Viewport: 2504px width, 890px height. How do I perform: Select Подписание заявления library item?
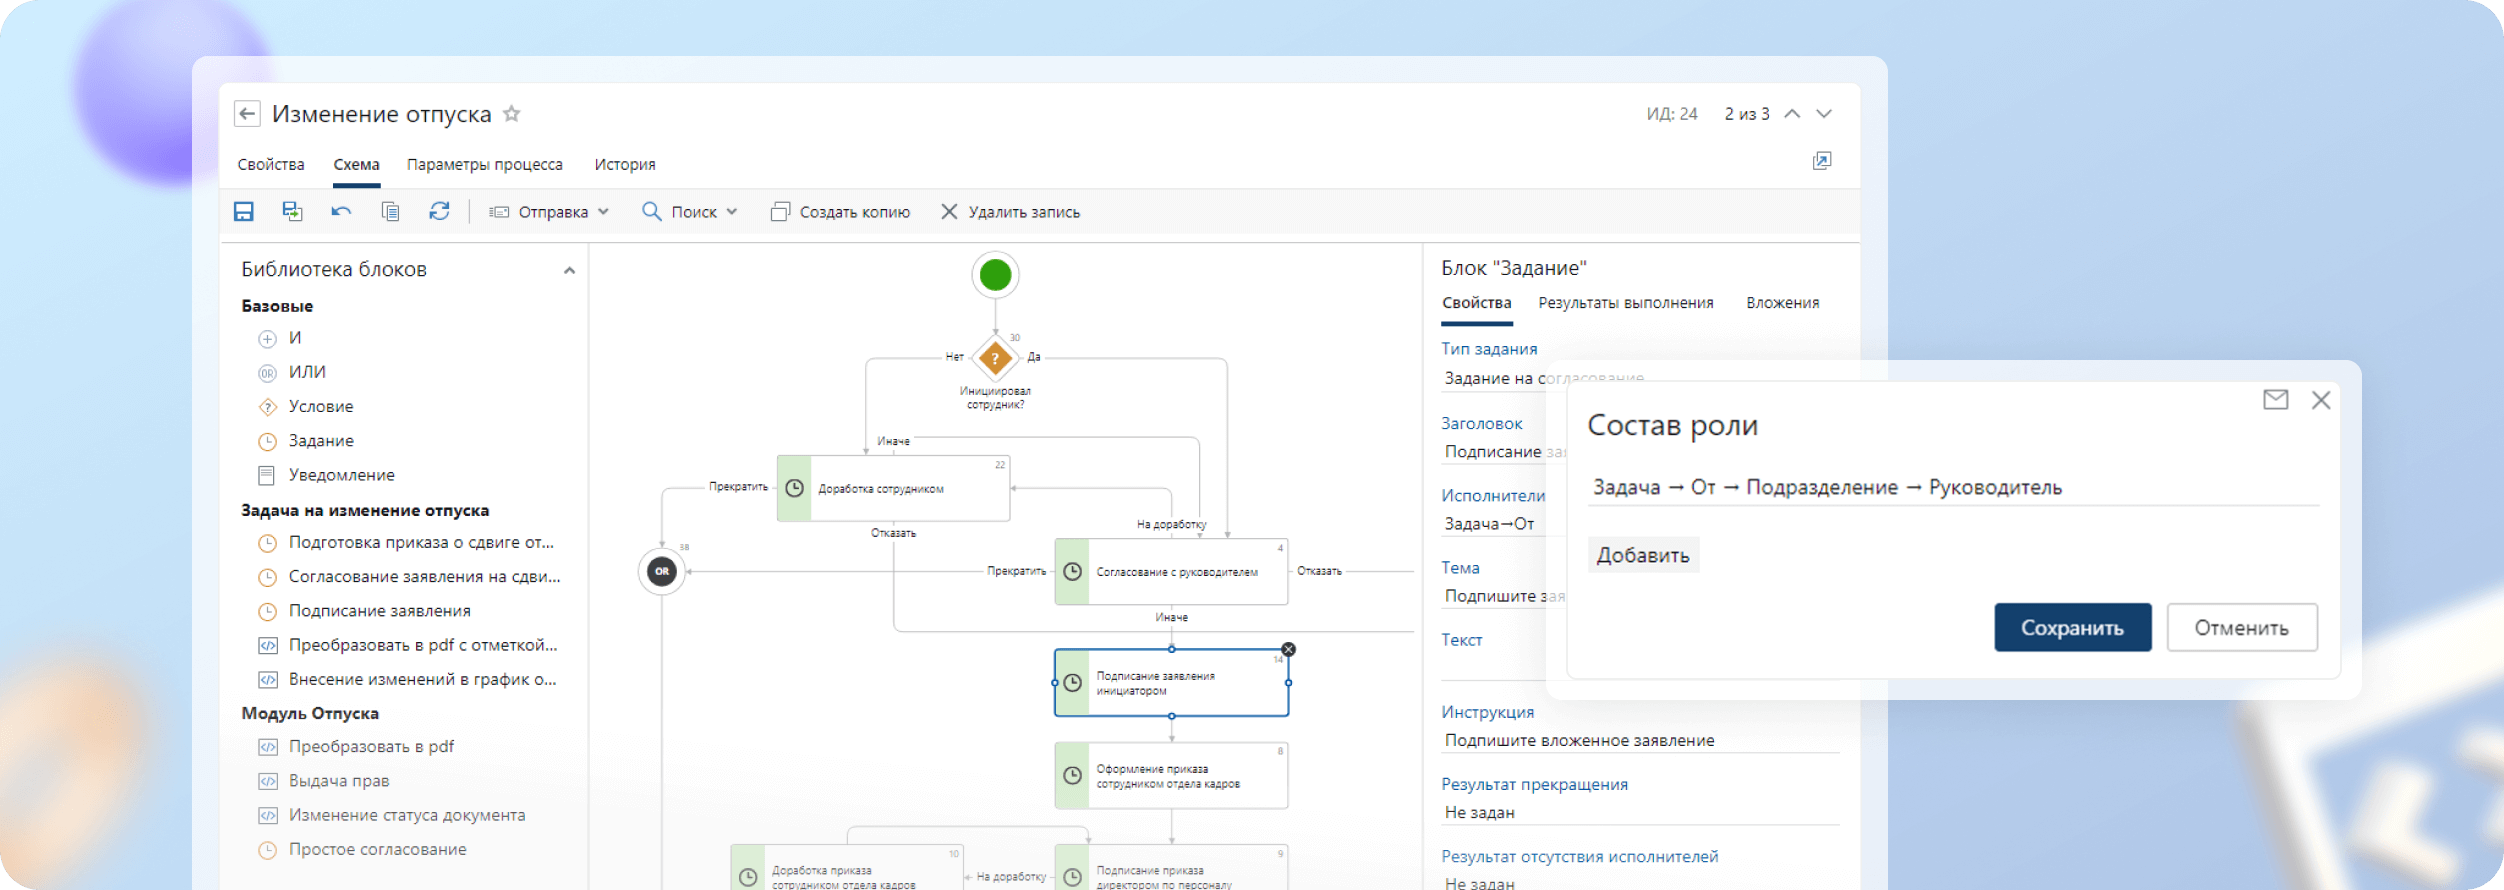click(x=365, y=611)
